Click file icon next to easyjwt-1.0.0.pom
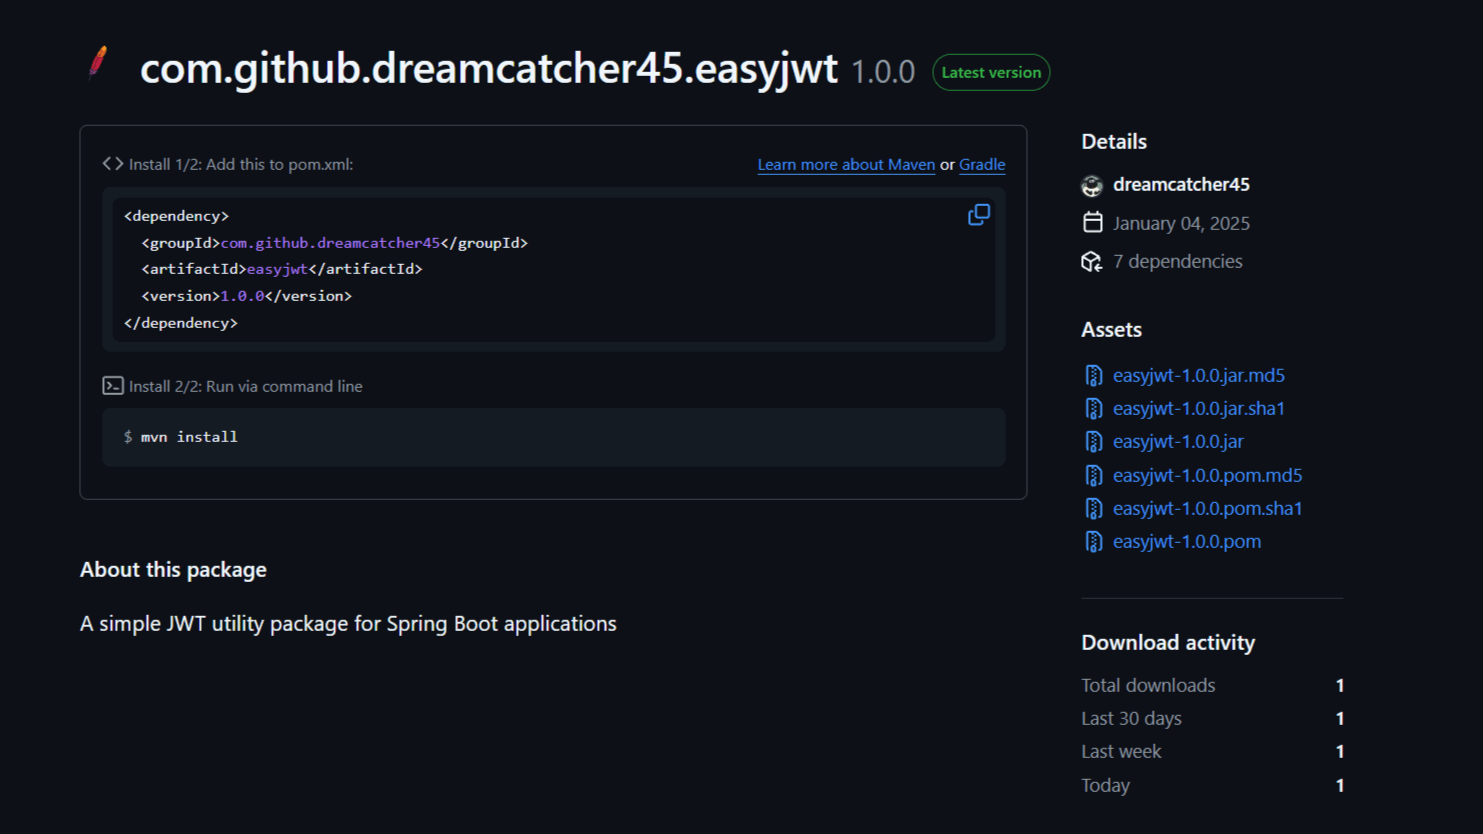This screenshot has height=834, width=1483. tap(1093, 542)
